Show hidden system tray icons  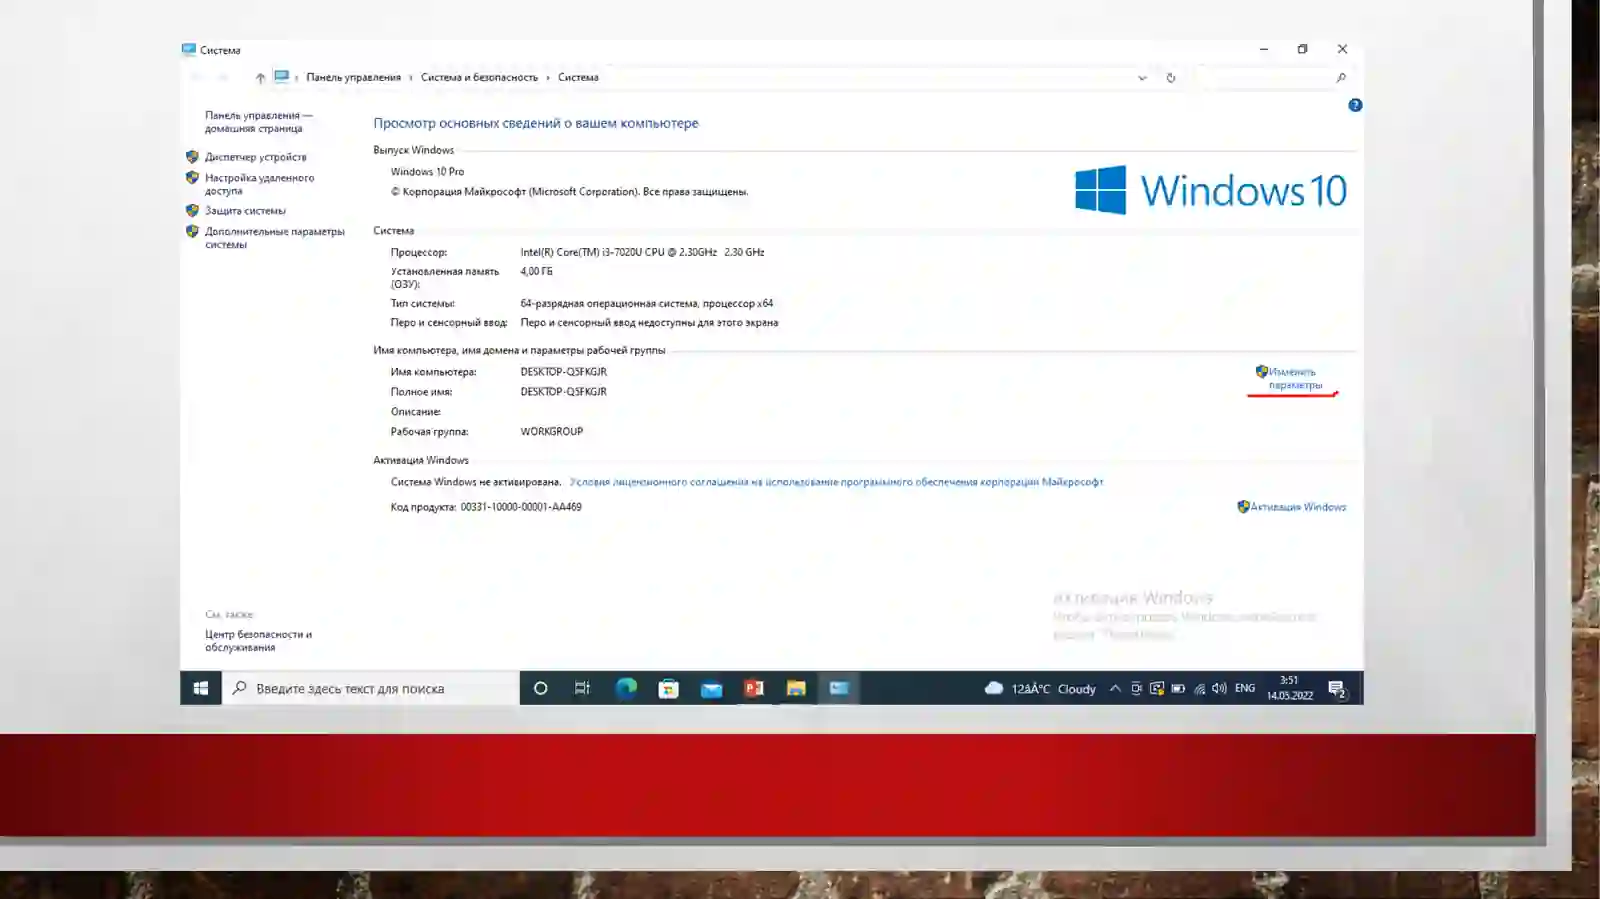pos(1115,688)
